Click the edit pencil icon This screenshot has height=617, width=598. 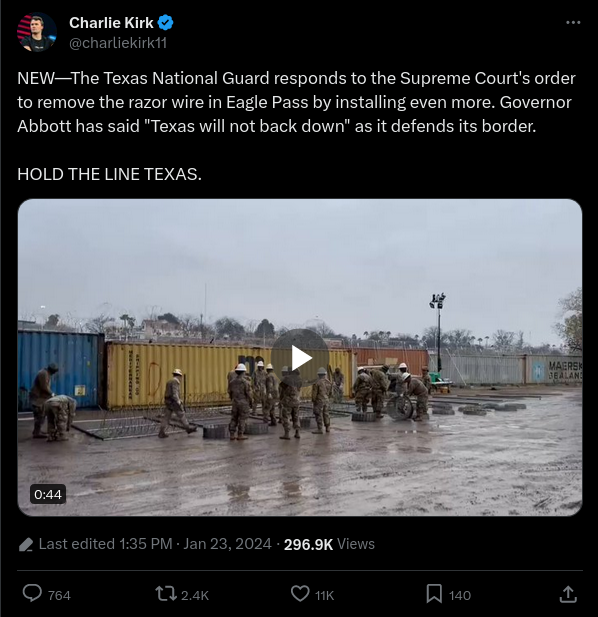click(26, 545)
